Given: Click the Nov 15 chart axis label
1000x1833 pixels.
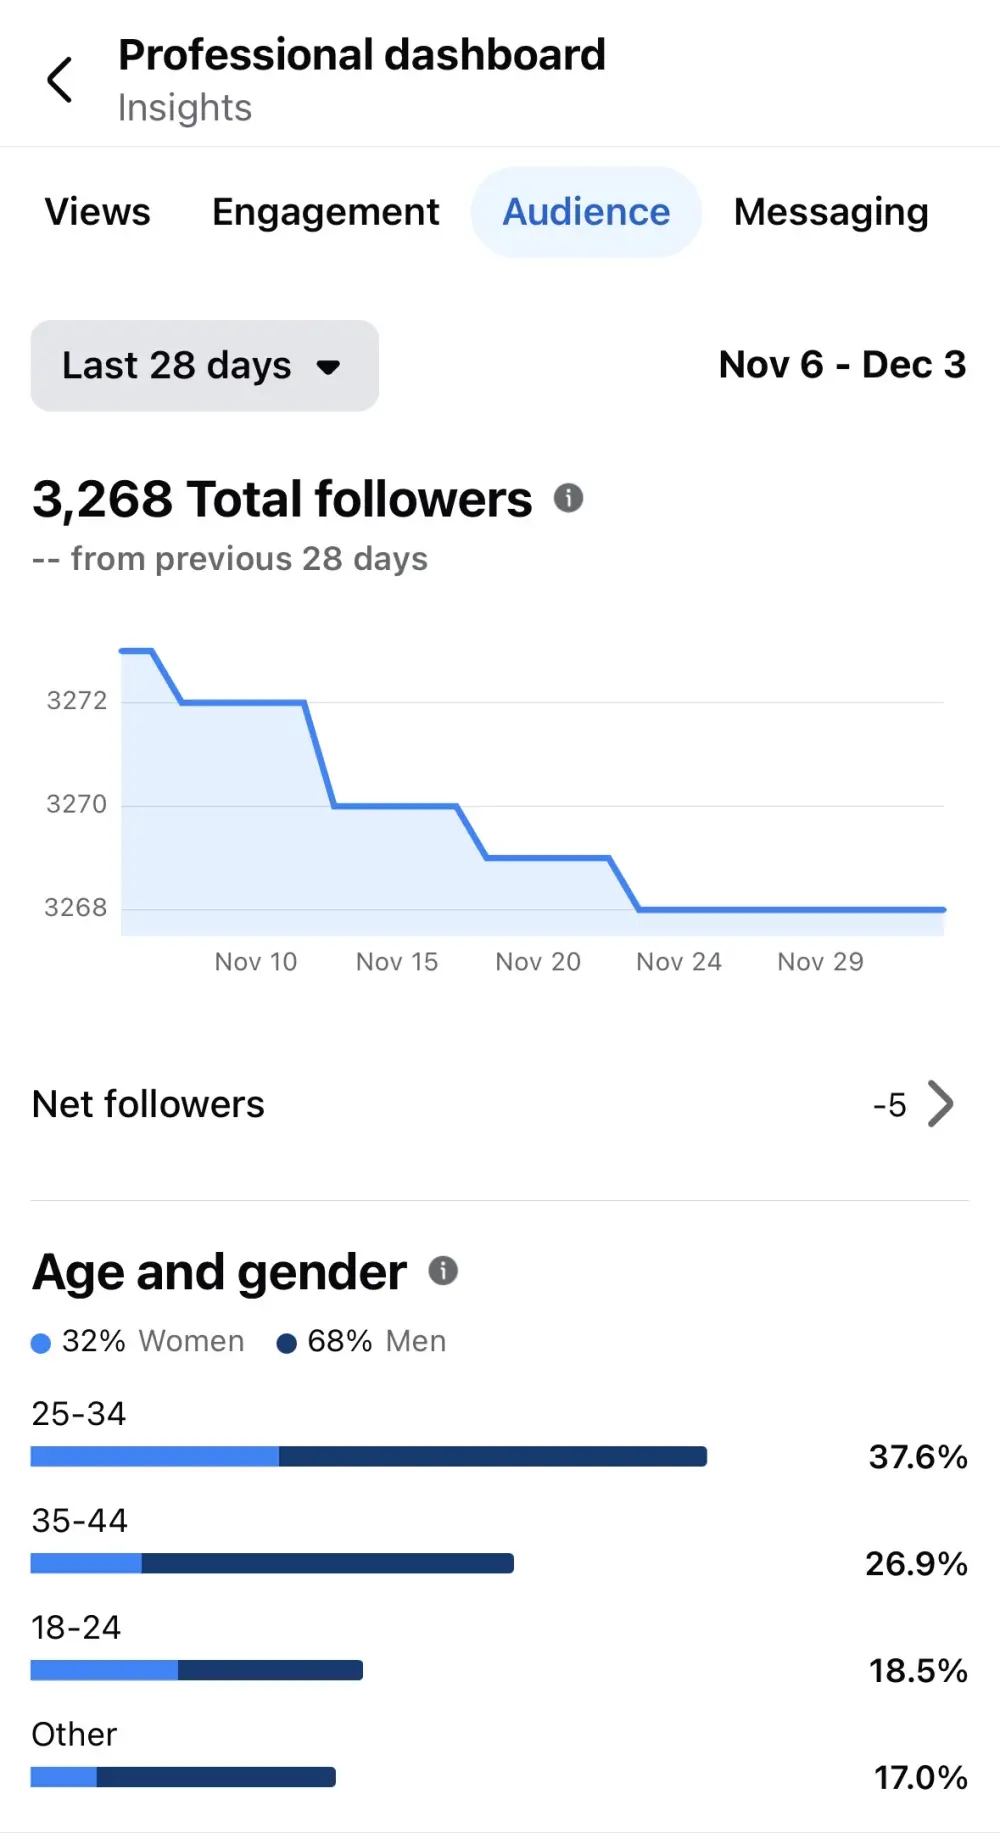Looking at the screenshot, I should coord(397,962).
